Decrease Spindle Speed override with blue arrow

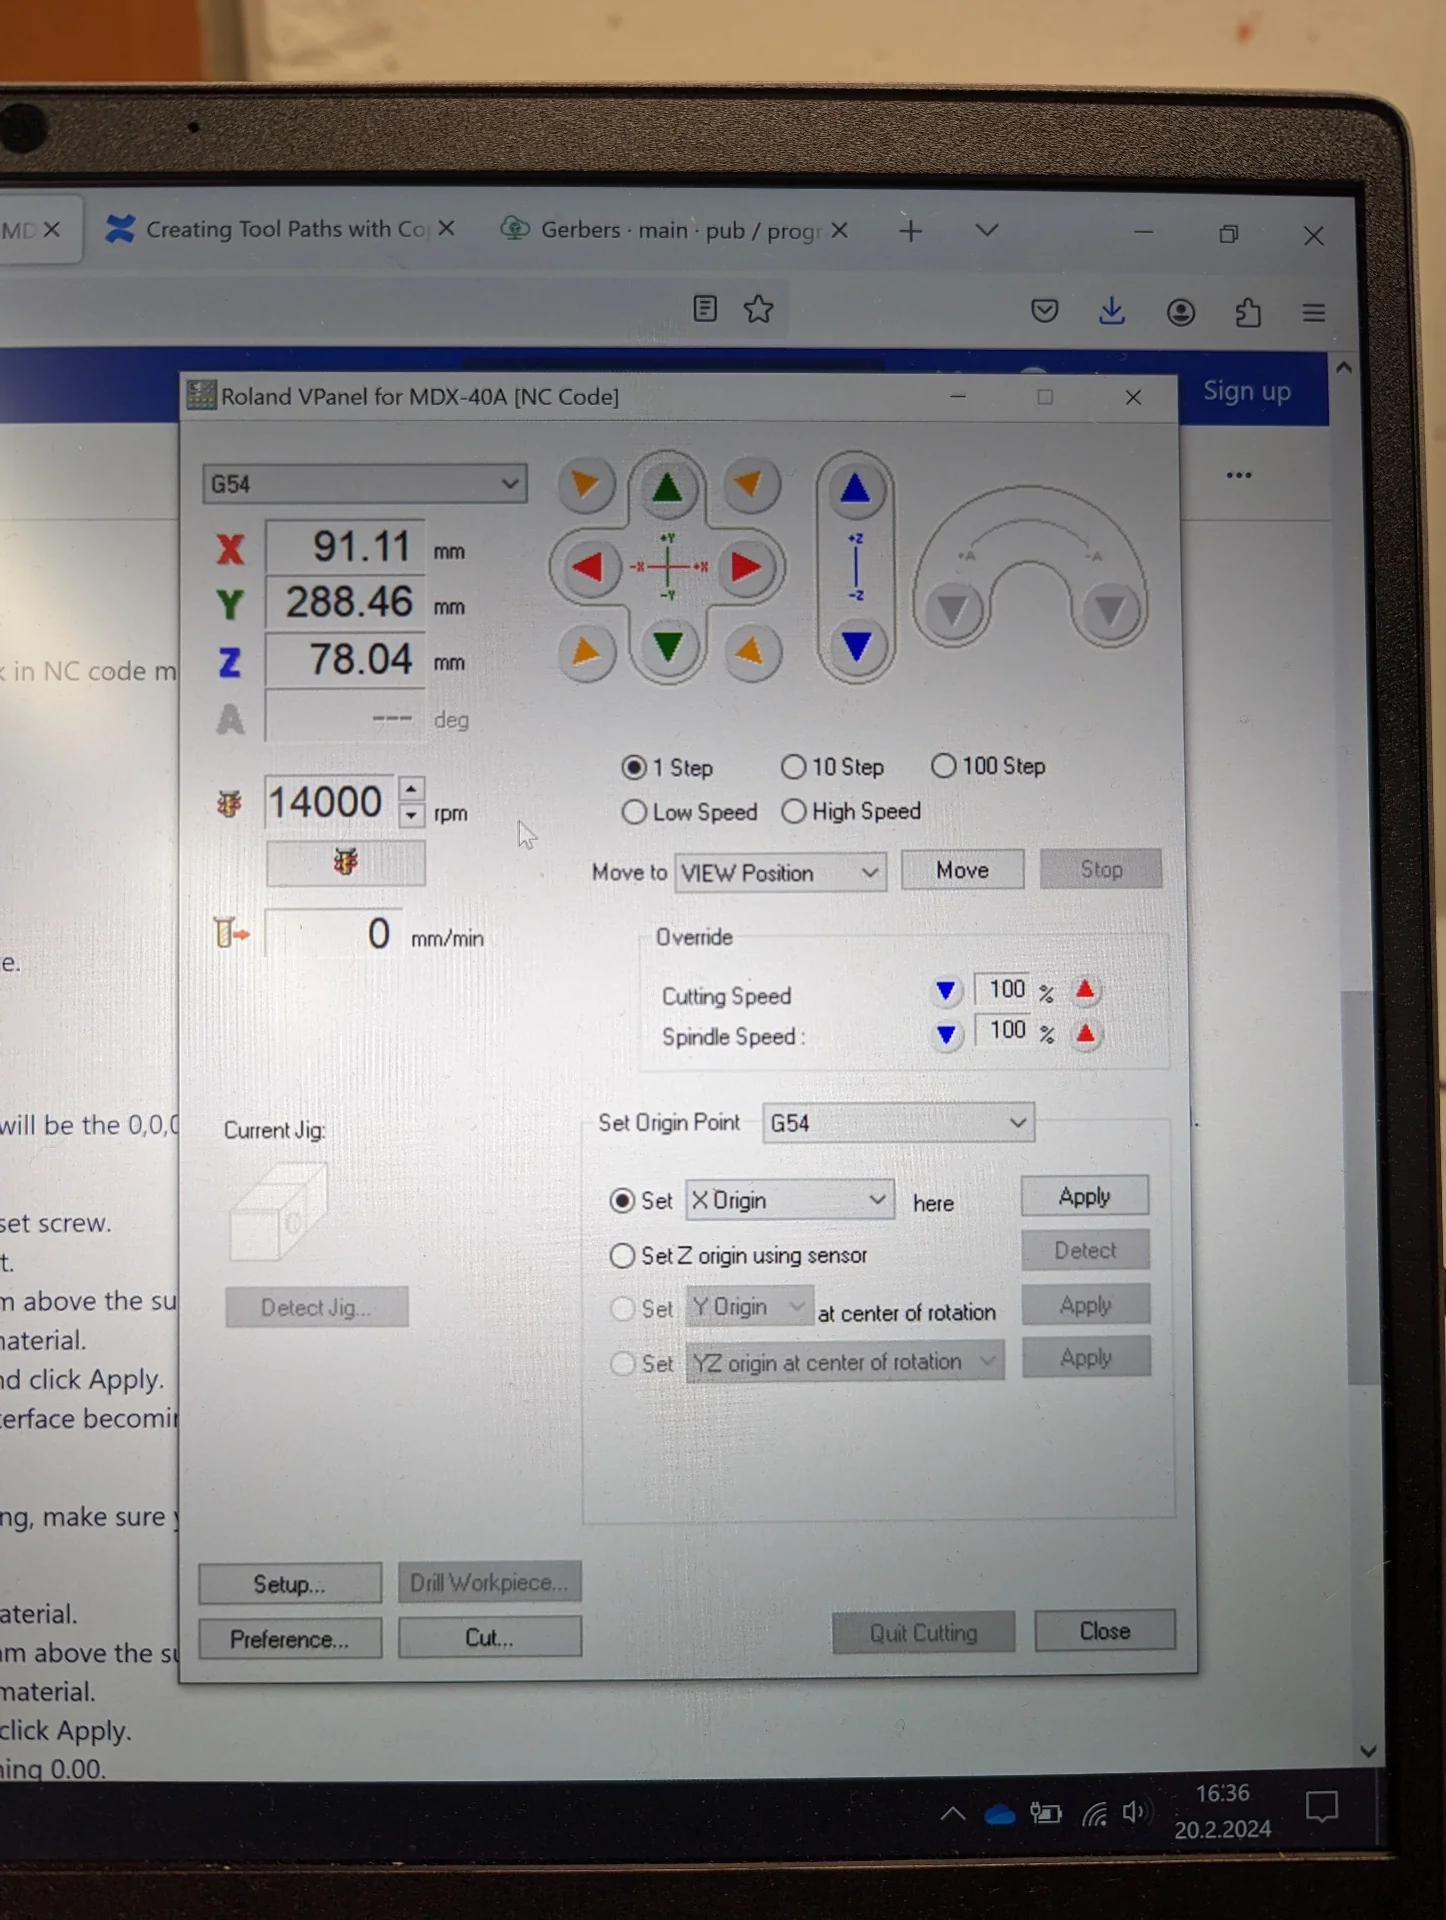946,1034
